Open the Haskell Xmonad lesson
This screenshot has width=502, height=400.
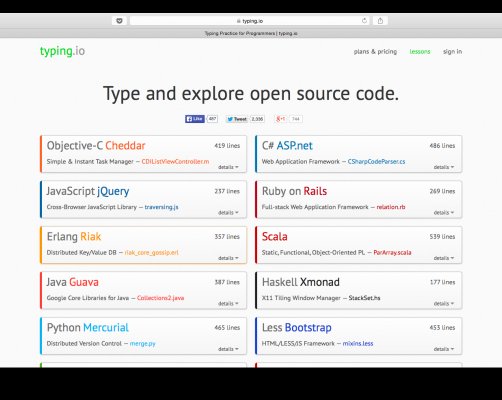pyautogui.click(x=359, y=290)
